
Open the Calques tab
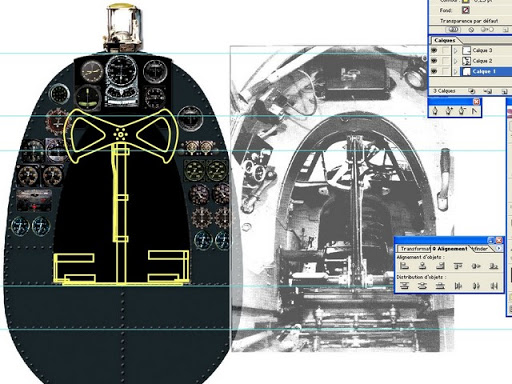(445, 40)
